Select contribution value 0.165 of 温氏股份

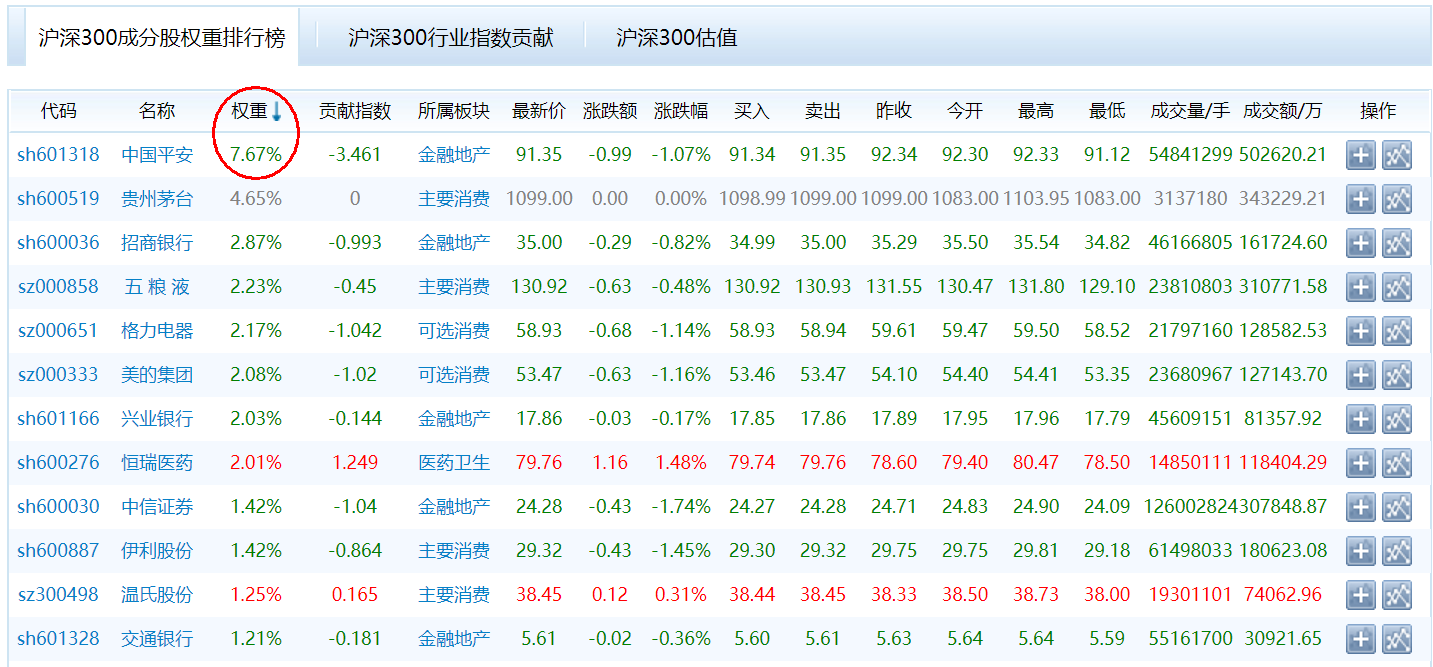(x=355, y=595)
